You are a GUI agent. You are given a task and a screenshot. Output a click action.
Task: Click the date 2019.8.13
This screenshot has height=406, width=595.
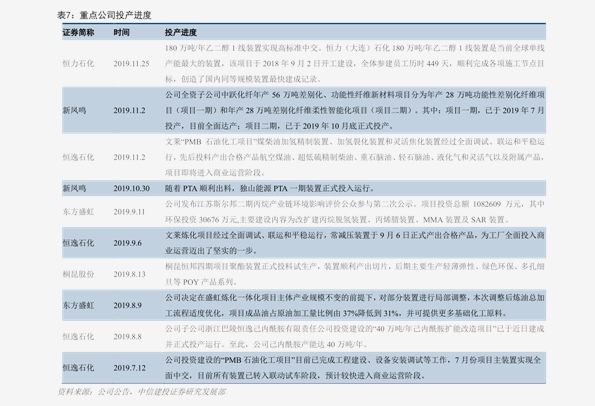[x=129, y=274]
